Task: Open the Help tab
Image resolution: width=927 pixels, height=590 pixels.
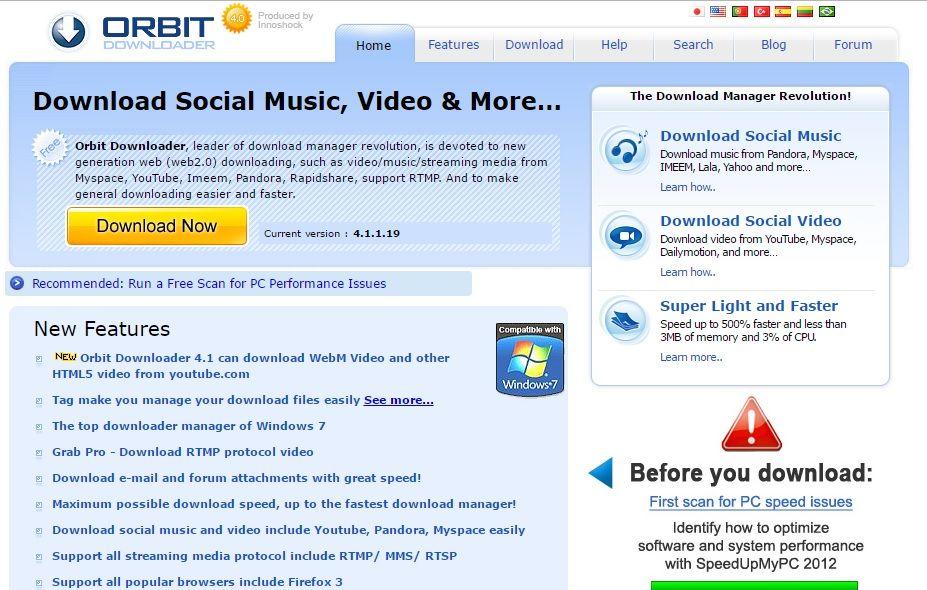Action: [614, 44]
